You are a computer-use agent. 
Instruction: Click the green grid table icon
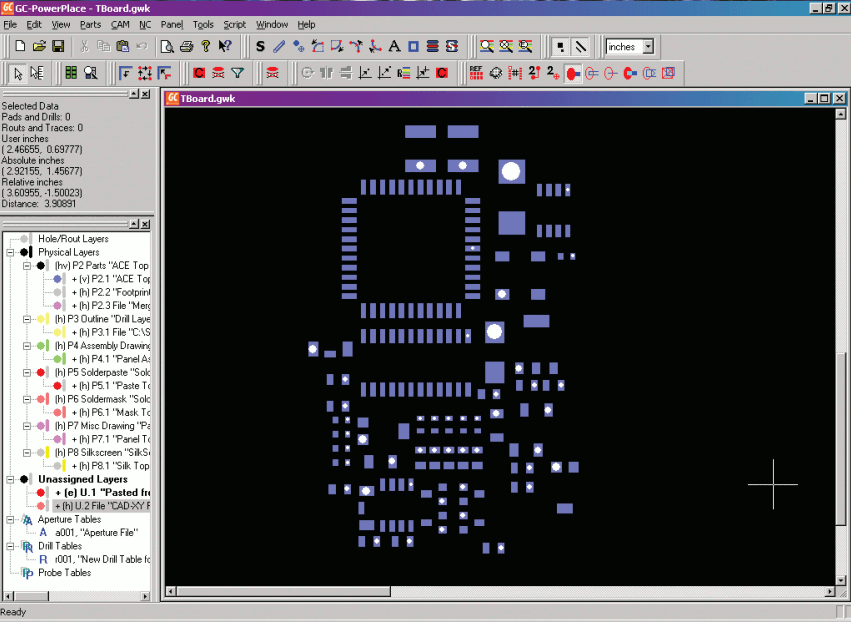tap(71, 73)
